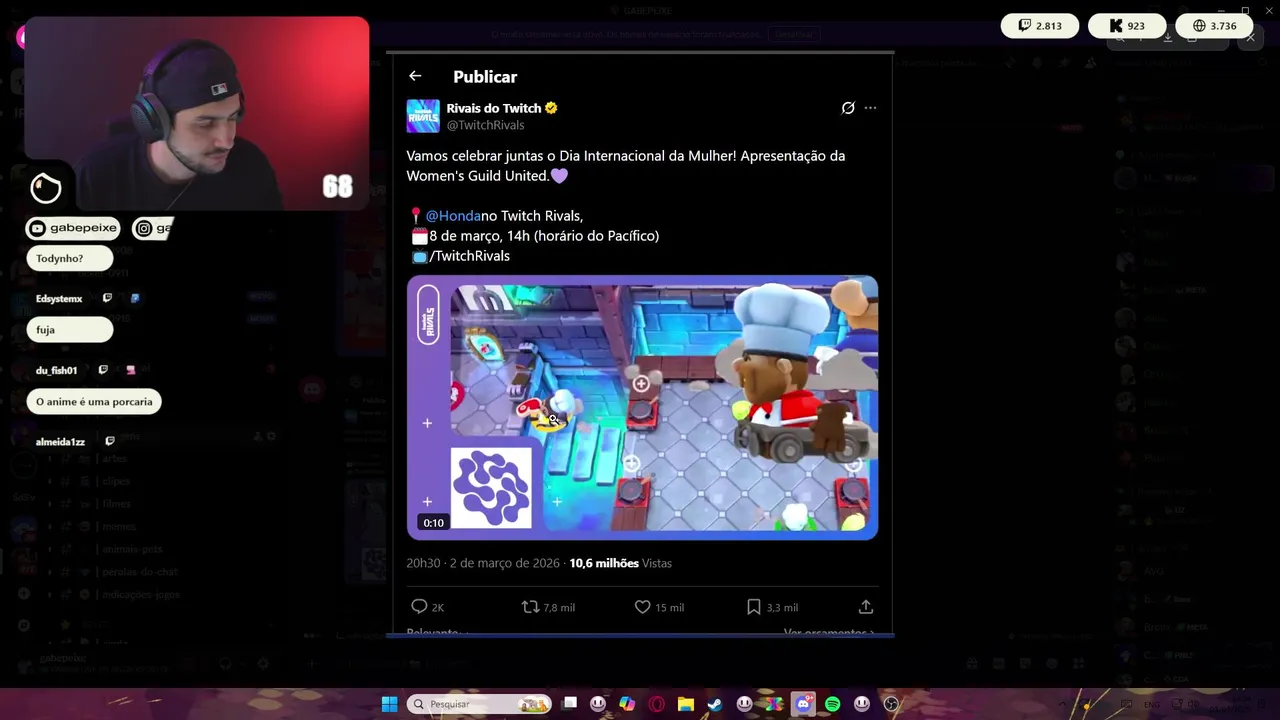Click the Rivais do Twitch display name
The width and height of the screenshot is (1280, 720).
pos(494,108)
